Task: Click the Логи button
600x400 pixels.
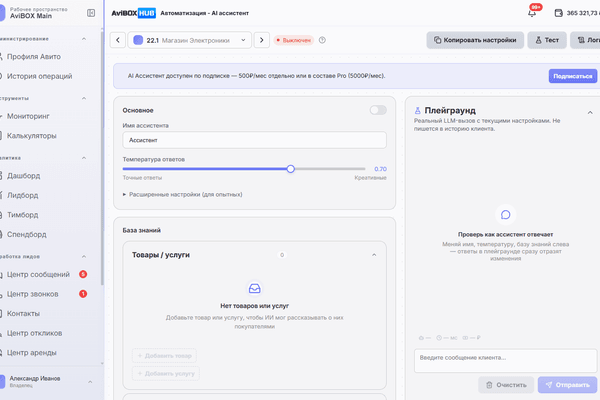Action: pyautogui.click(x=585, y=40)
